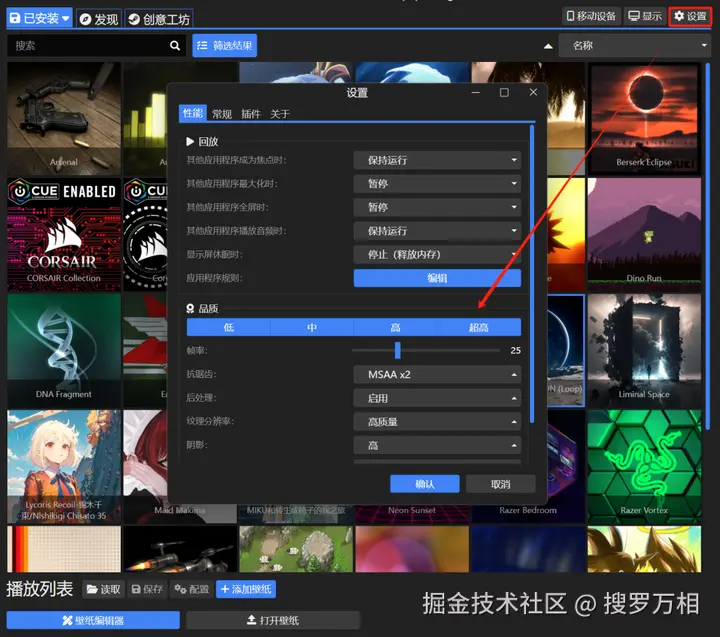This screenshot has width=720, height=637.
Task: Click the 帧率 frame rate slider
Action: 426,350
